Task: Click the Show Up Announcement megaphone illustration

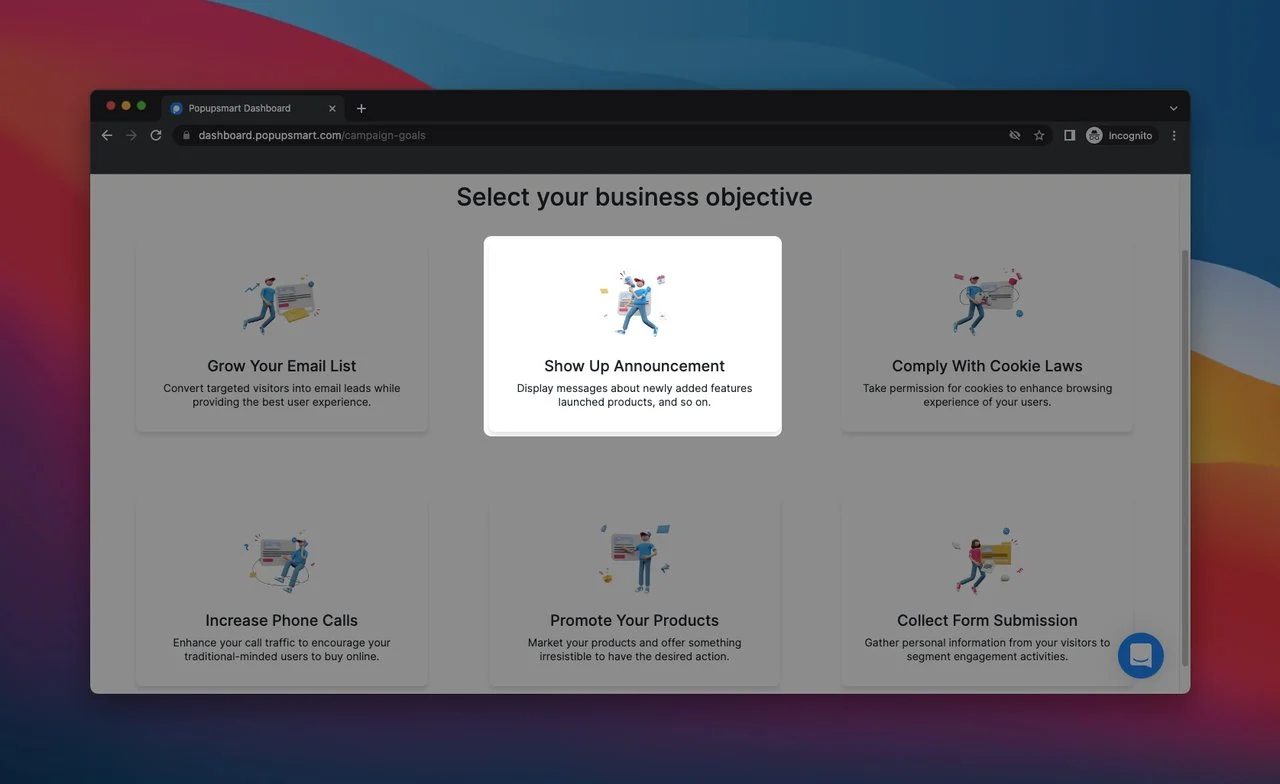Action: pyautogui.click(x=633, y=304)
